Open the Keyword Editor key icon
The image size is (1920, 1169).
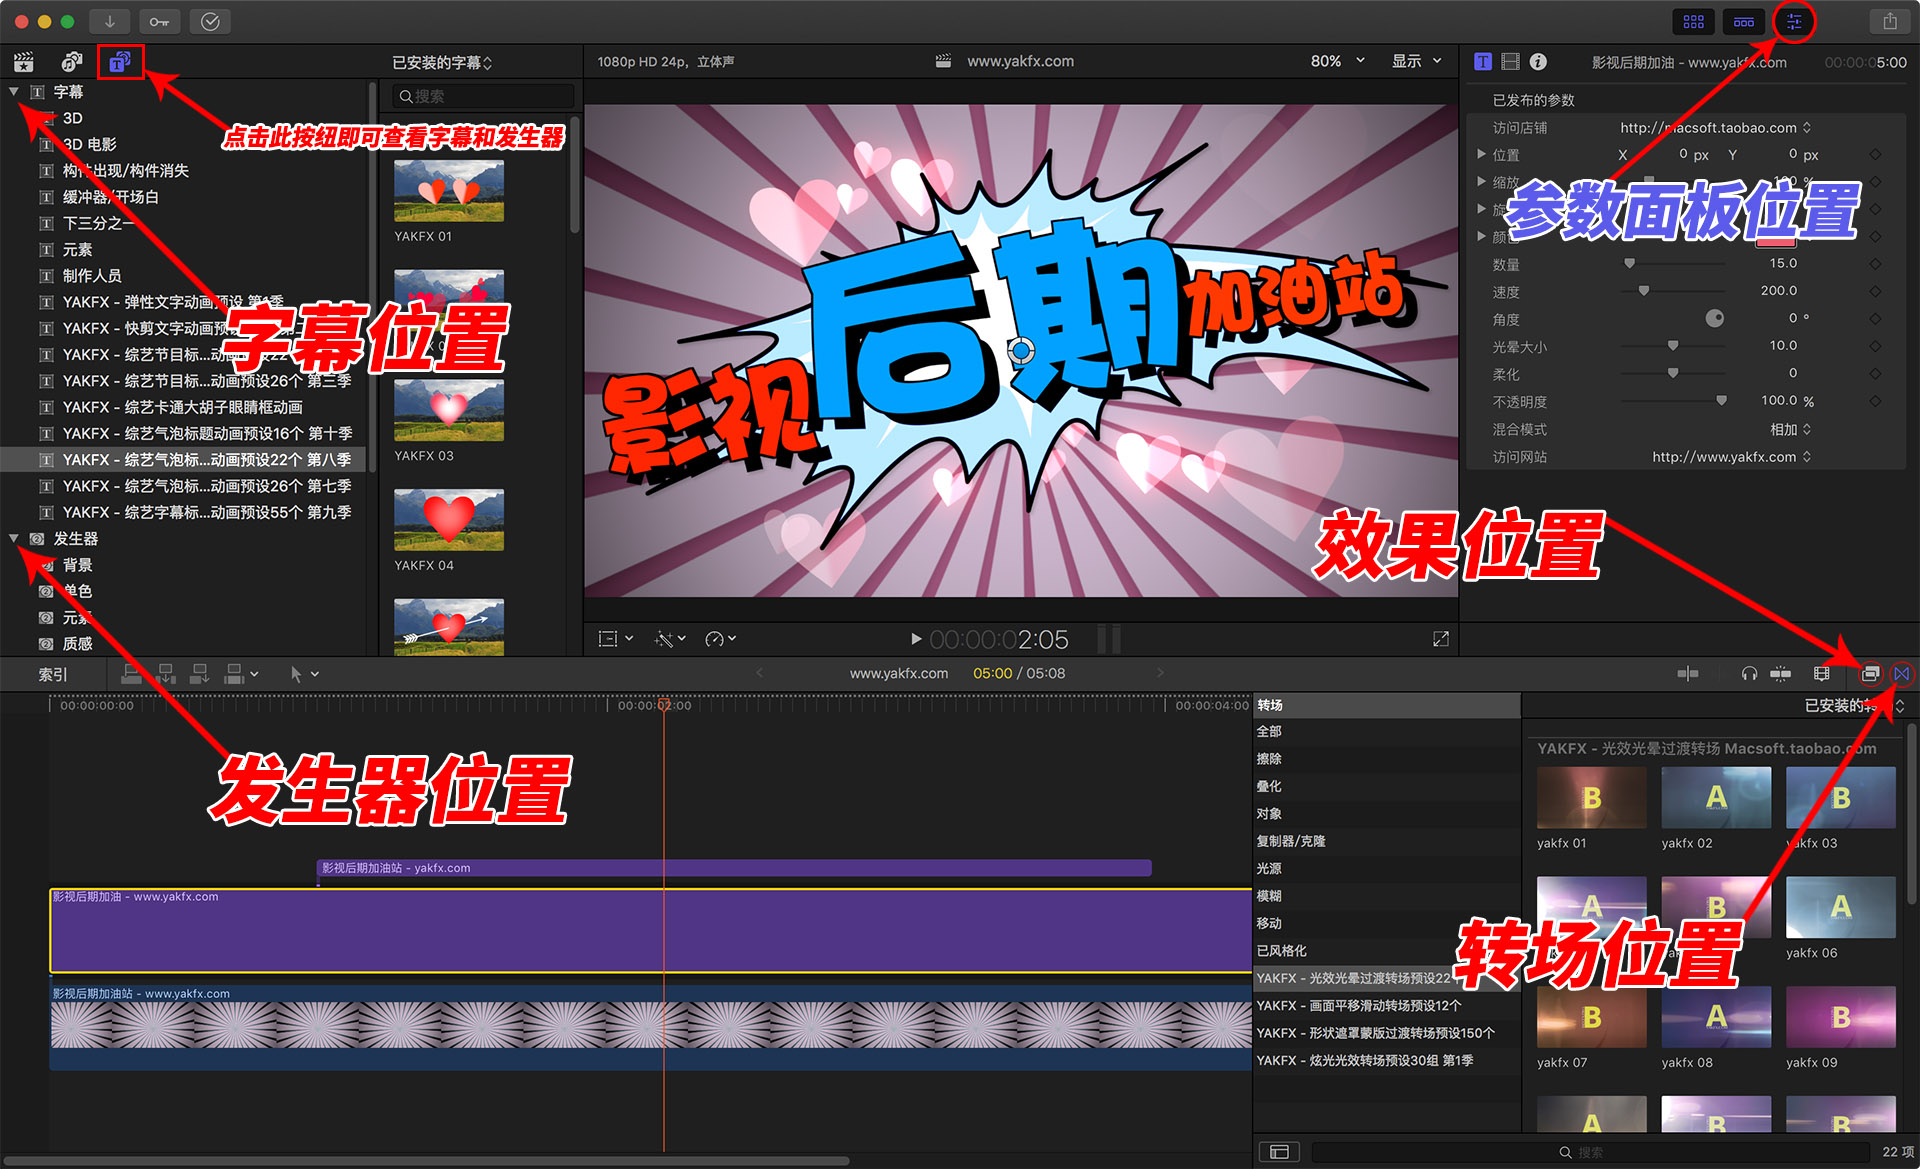[x=159, y=21]
